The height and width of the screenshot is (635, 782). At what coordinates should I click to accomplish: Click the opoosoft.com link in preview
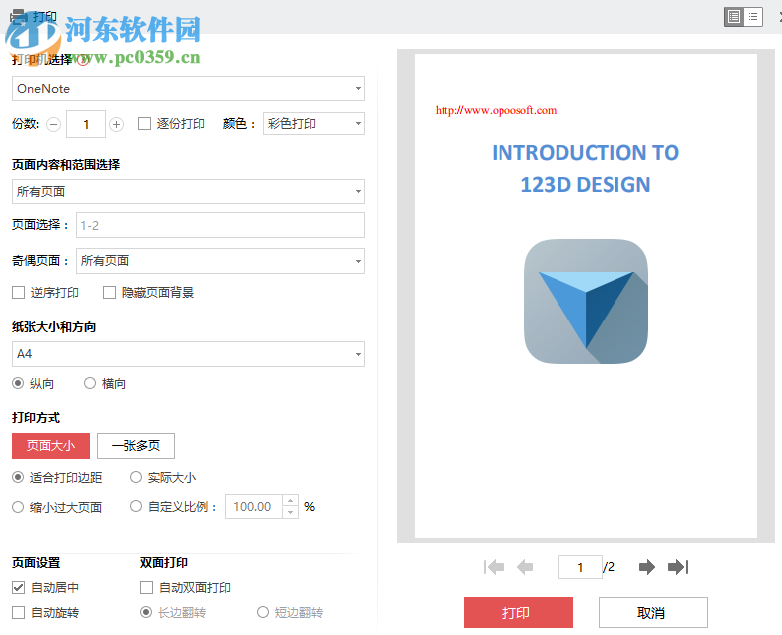(496, 110)
